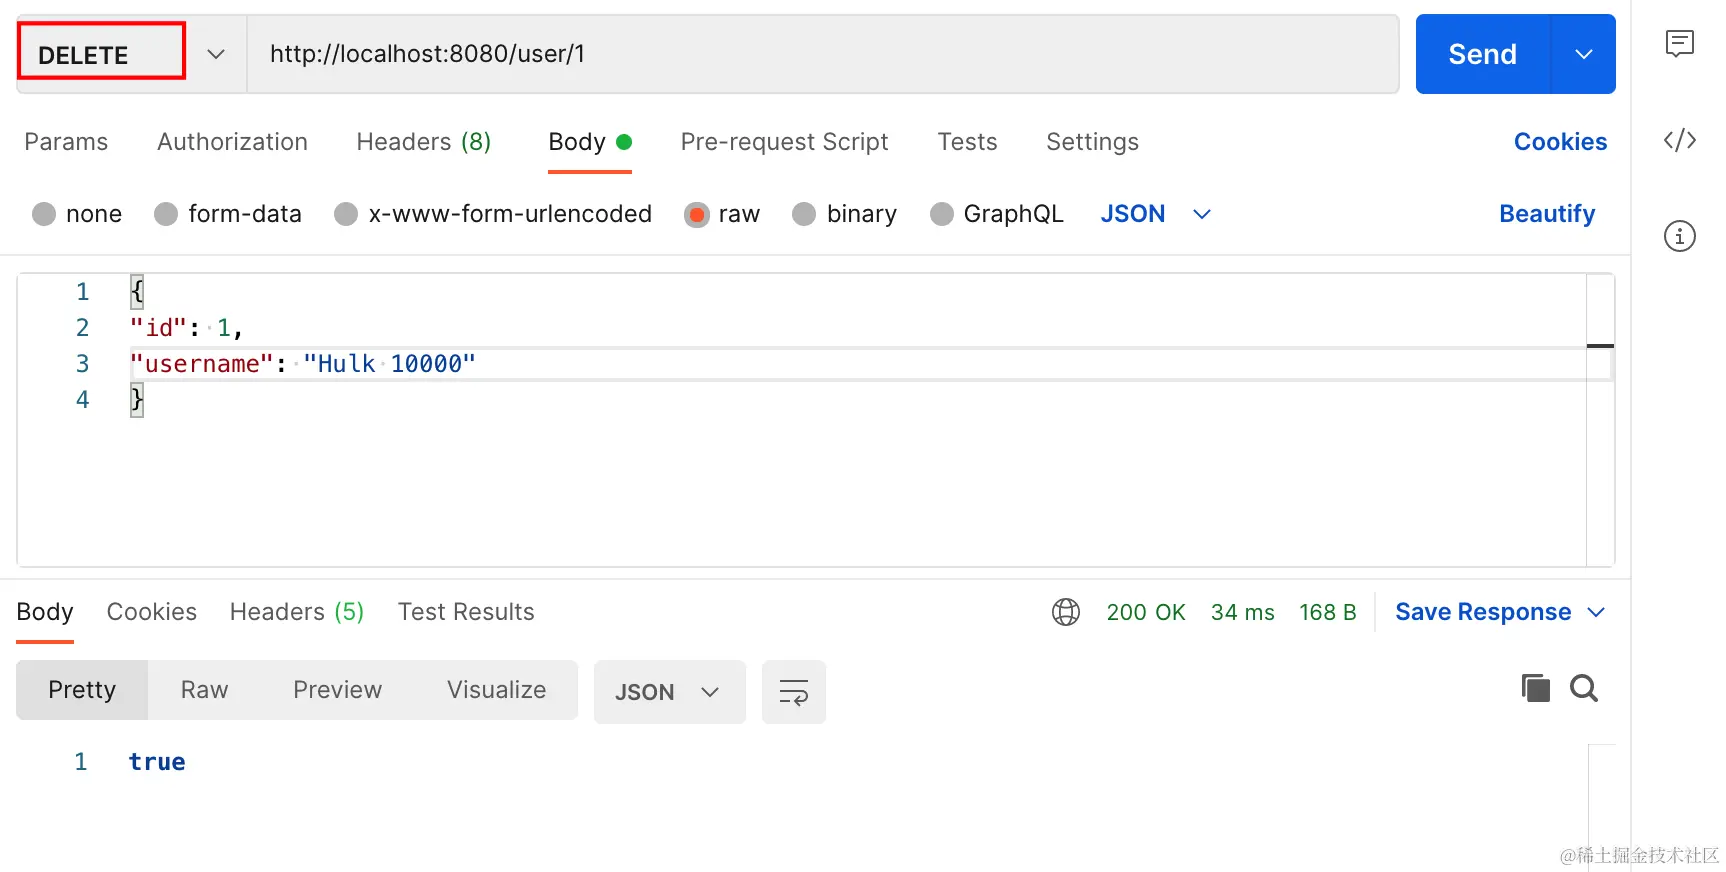Select x-www-form-urlencoded body type
1726x872 pixels.
pos(493,214)
